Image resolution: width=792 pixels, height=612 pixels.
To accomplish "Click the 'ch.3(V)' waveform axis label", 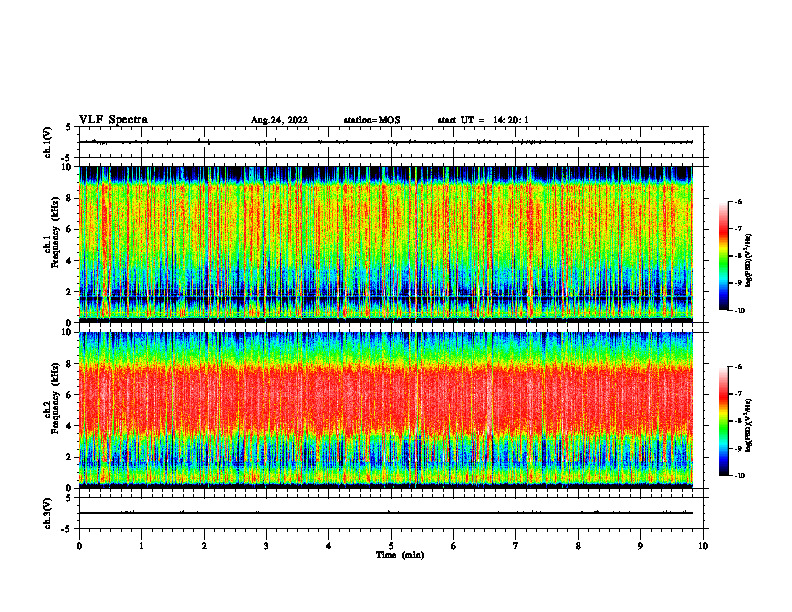I will tap(48, 513).
